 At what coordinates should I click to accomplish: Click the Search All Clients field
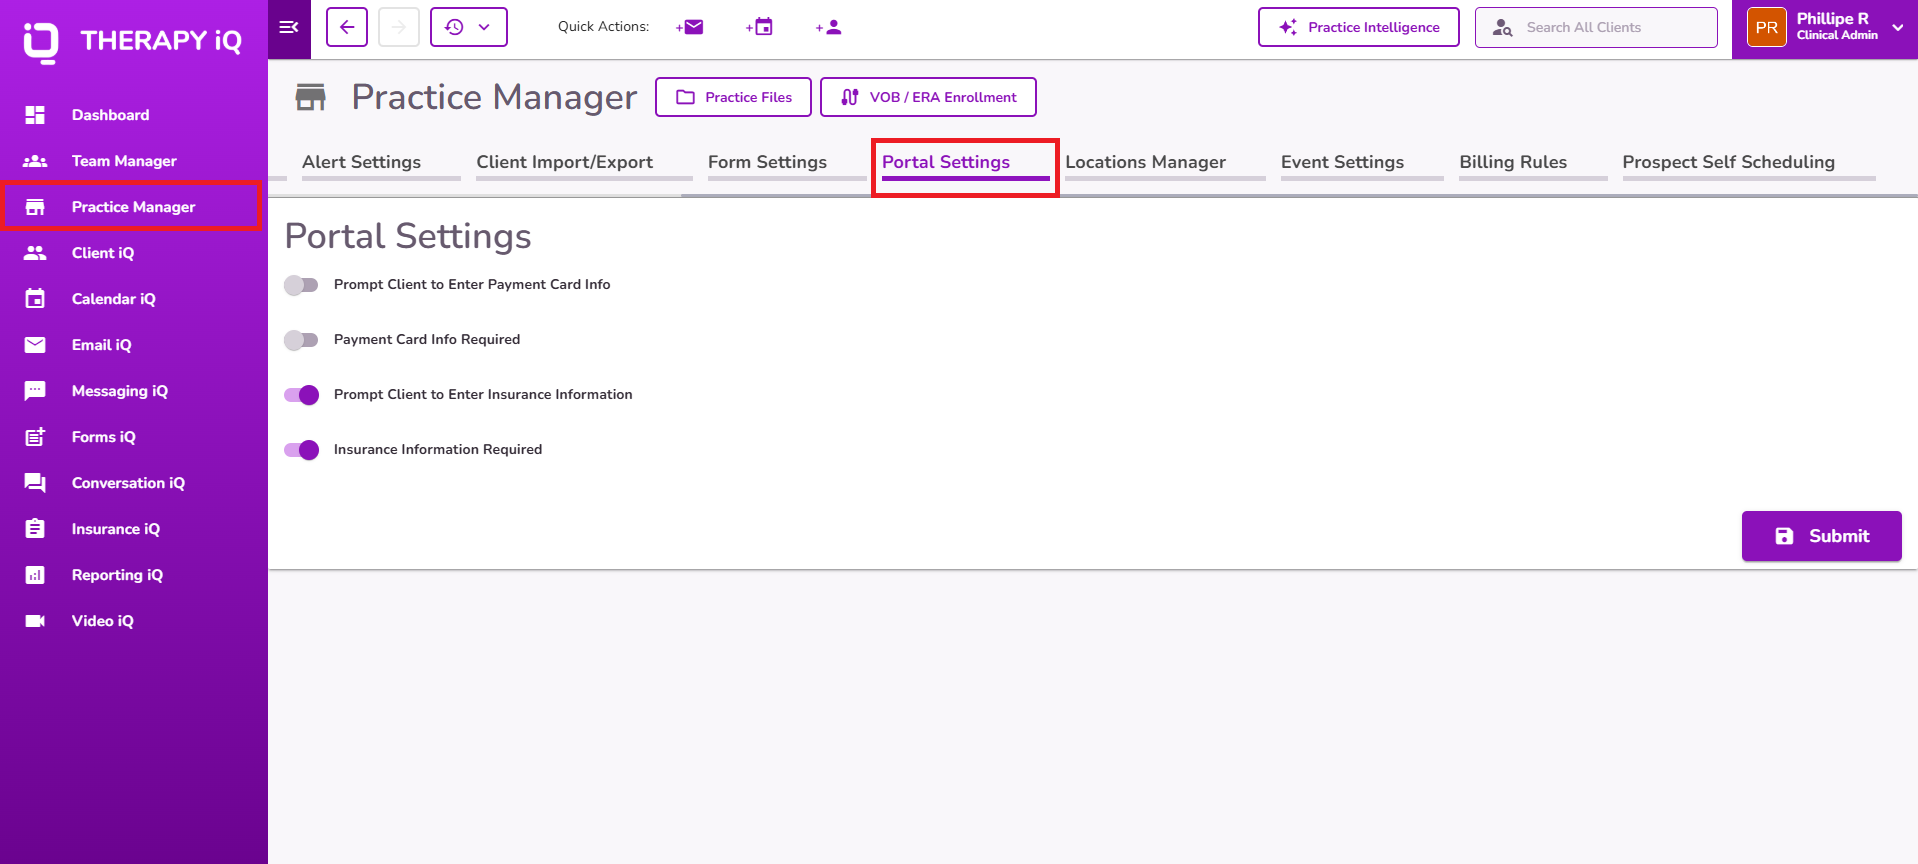click(1596, 27)
